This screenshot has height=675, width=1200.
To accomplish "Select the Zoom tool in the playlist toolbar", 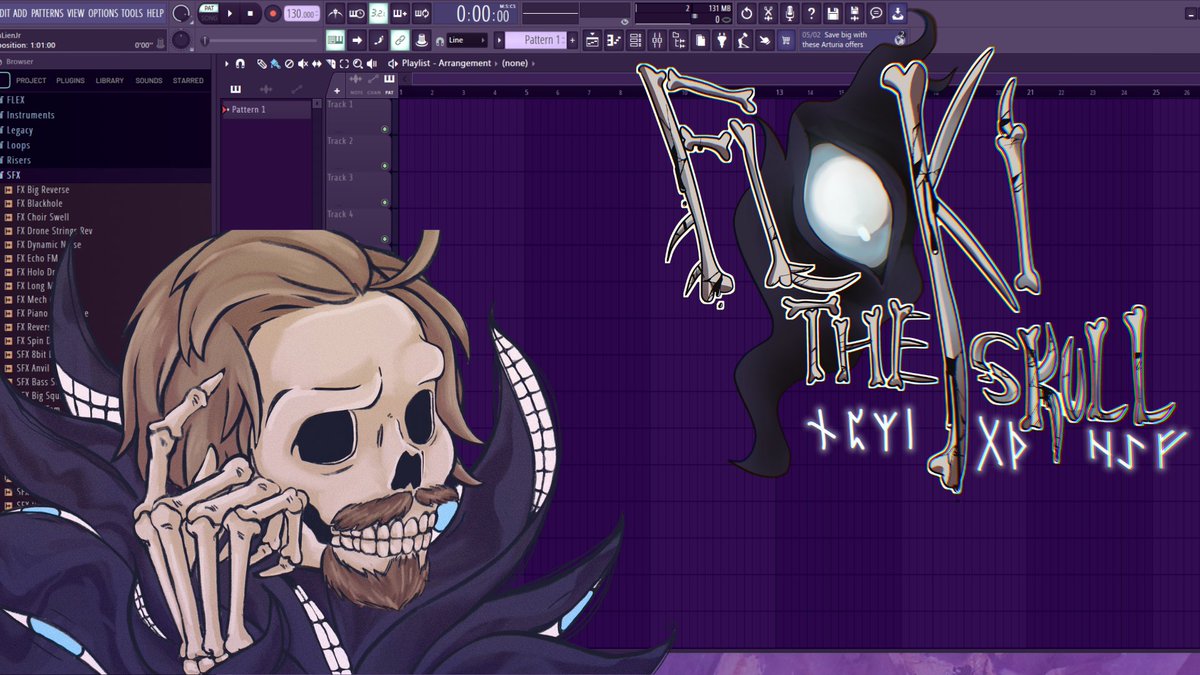I will [x=356, y=63].
